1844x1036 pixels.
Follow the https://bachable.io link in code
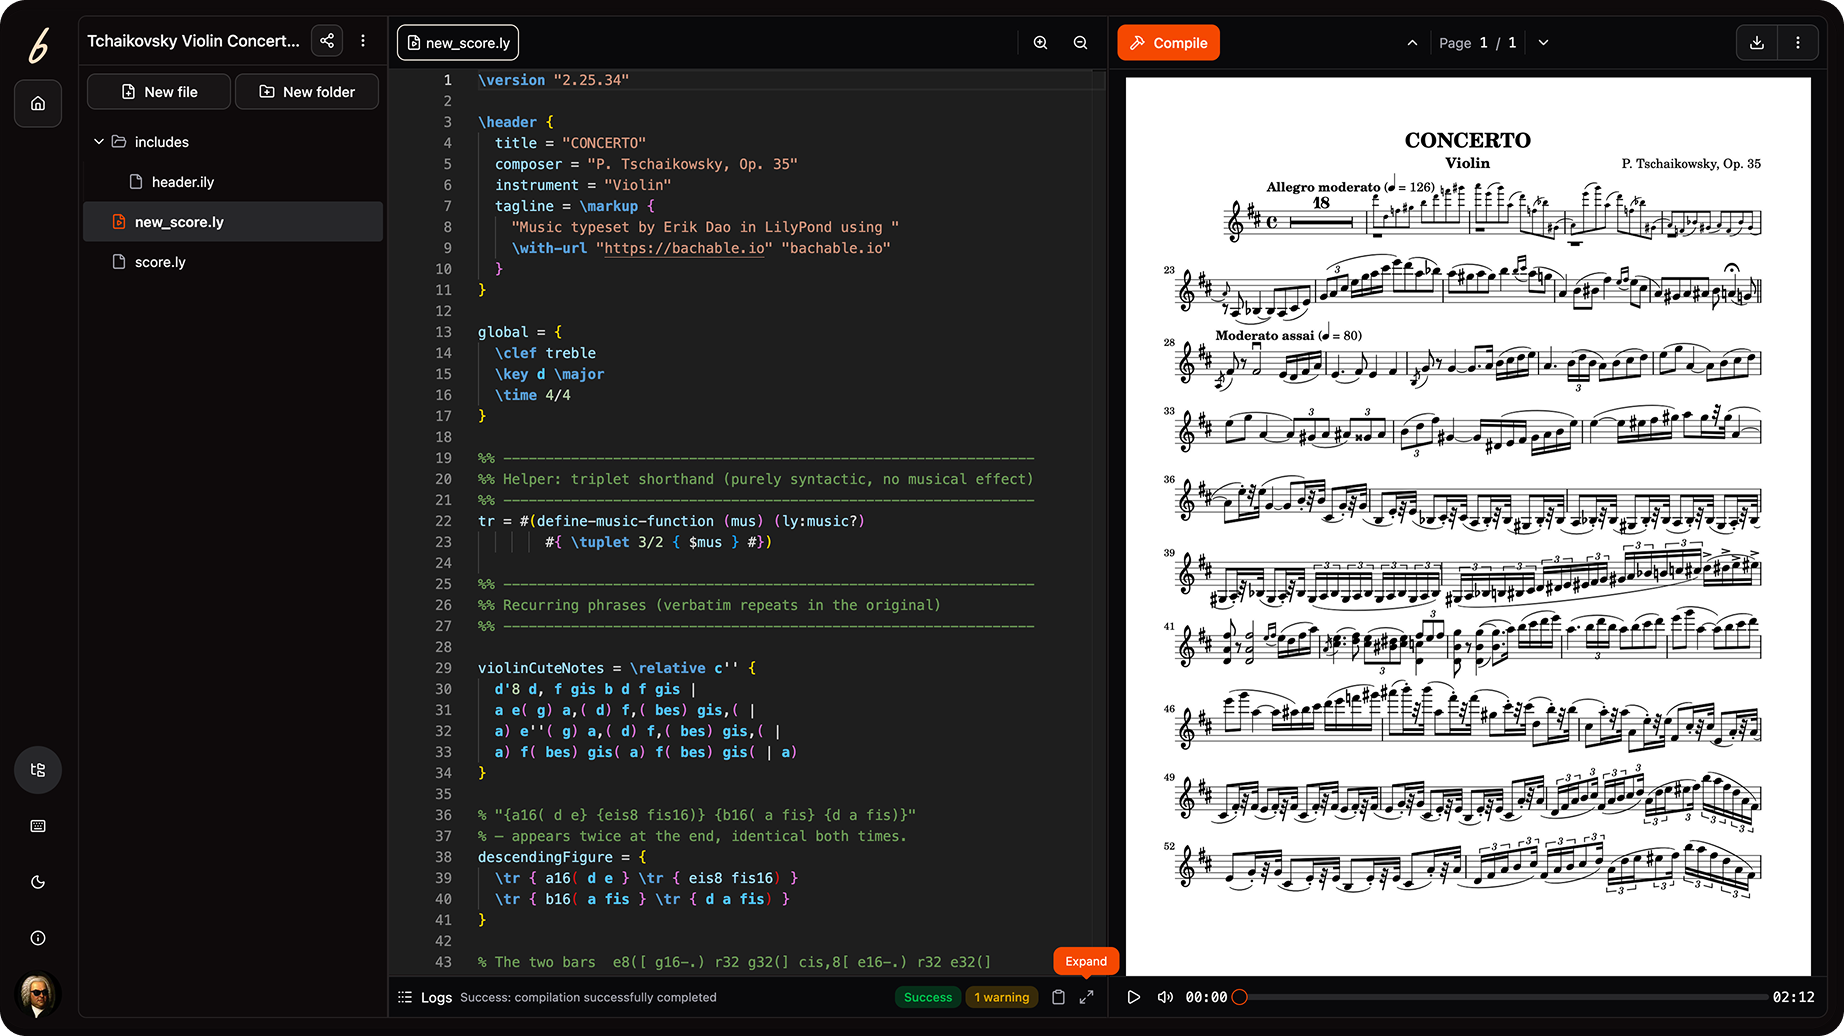[684, 248]
